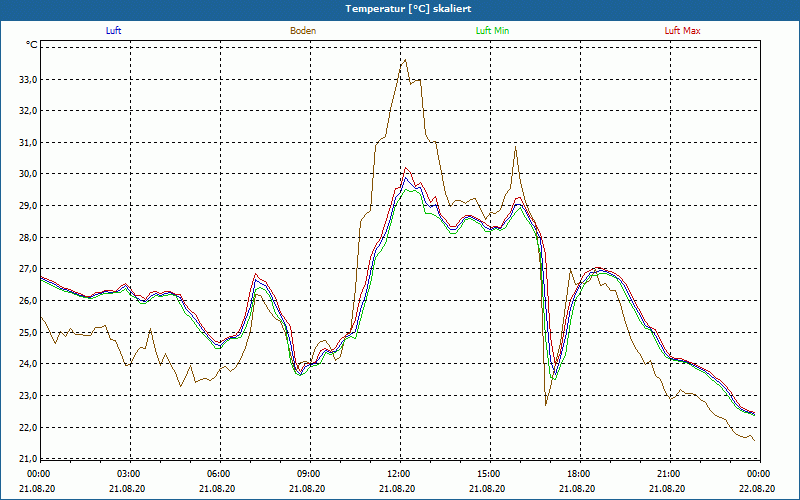Click the red Luft Max legend label
The image size is (800, 500).
(x=682, y=31)
